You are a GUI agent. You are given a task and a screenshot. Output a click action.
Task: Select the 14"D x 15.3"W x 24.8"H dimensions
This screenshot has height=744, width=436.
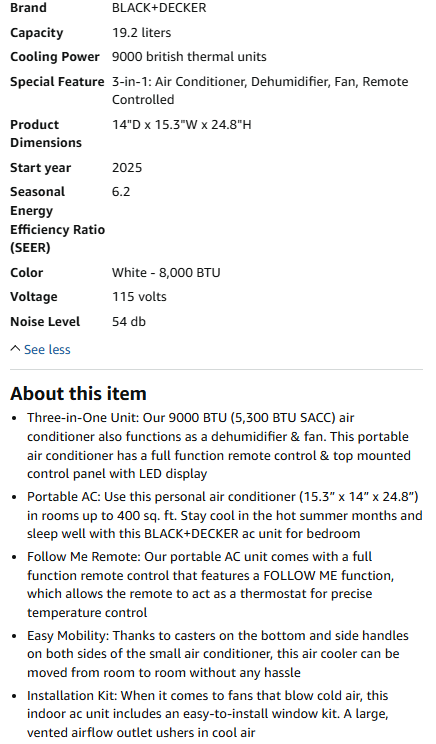click(182, 125)
